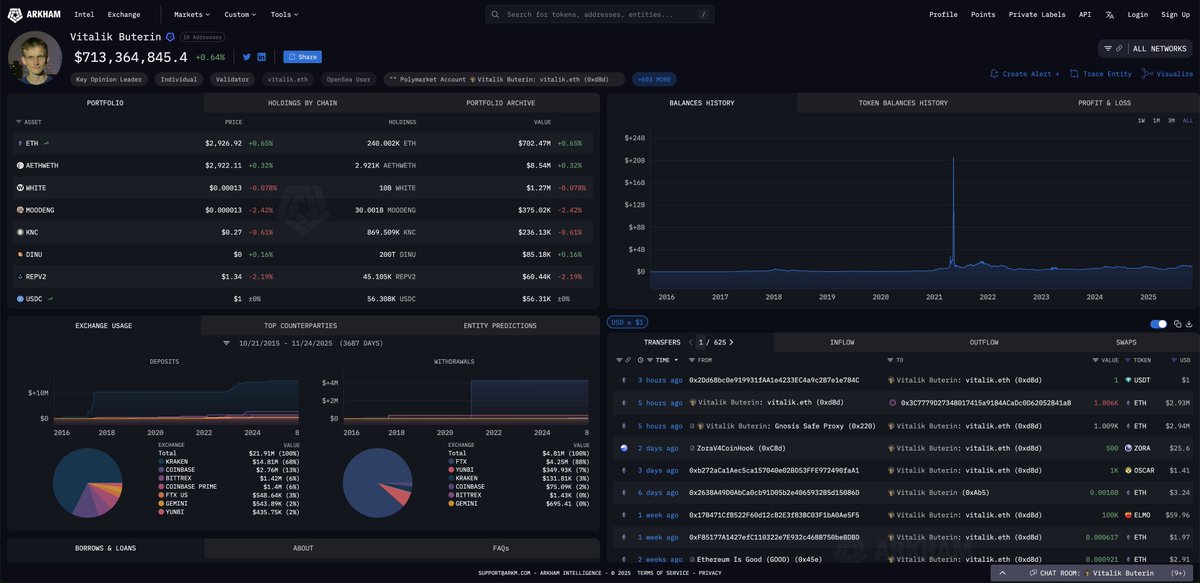Screen dimensions: 1200x583
Task: Switch to Portfolio Archive tab
Action: (x=500, y=103)
